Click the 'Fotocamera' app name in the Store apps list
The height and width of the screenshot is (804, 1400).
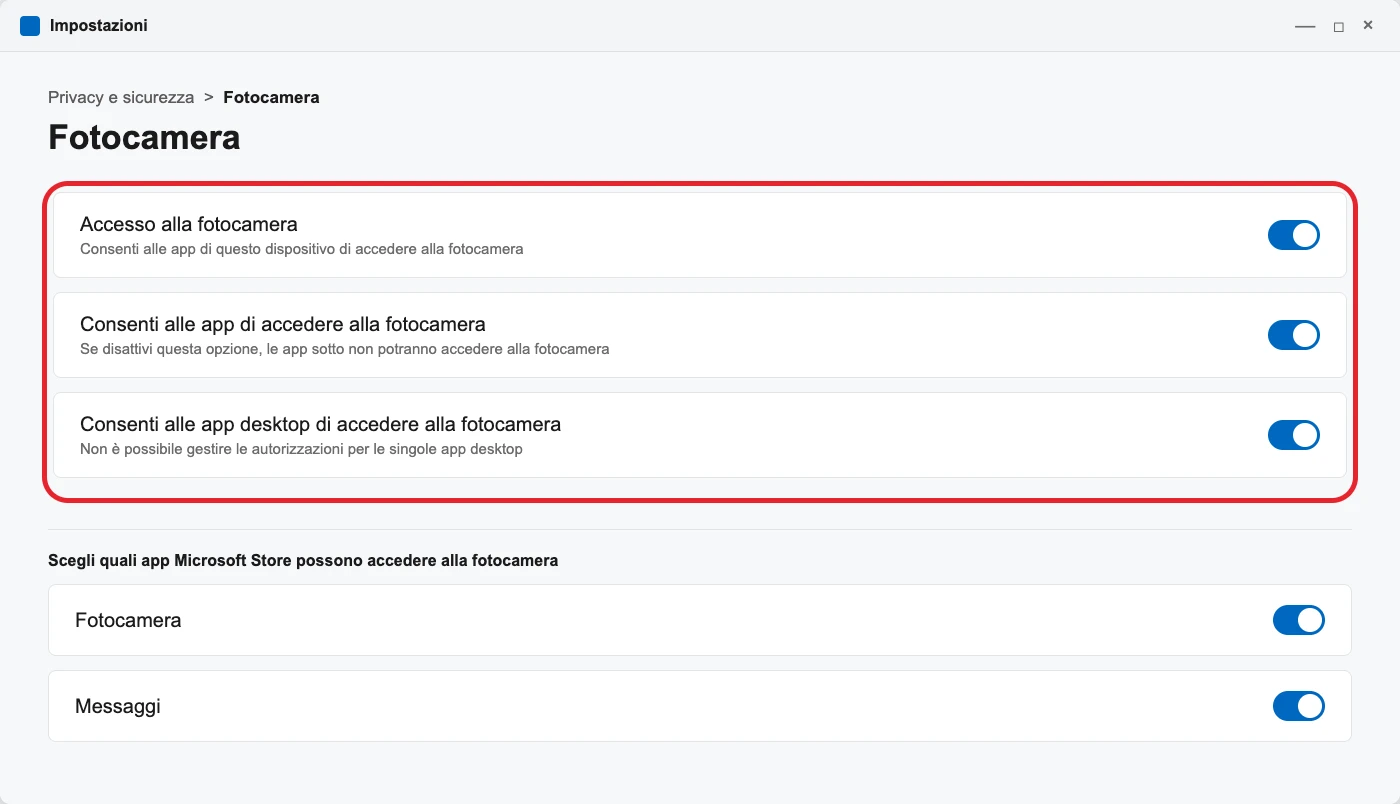tap(128, 620)
